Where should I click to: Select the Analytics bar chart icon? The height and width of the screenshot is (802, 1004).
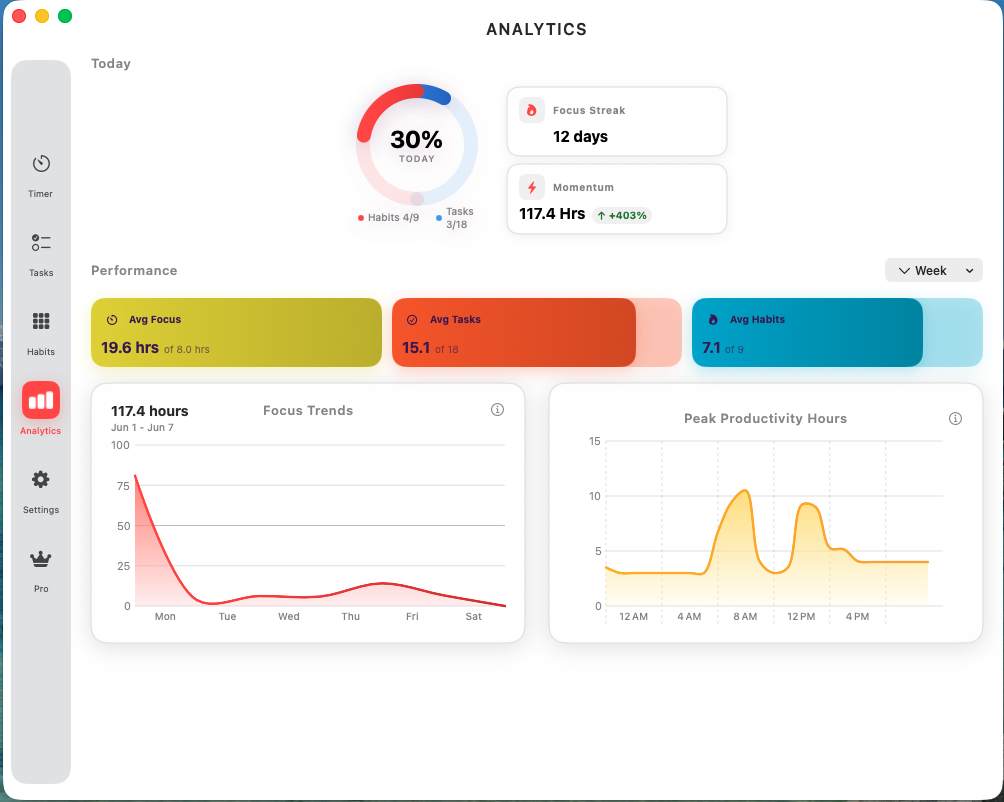41,400
